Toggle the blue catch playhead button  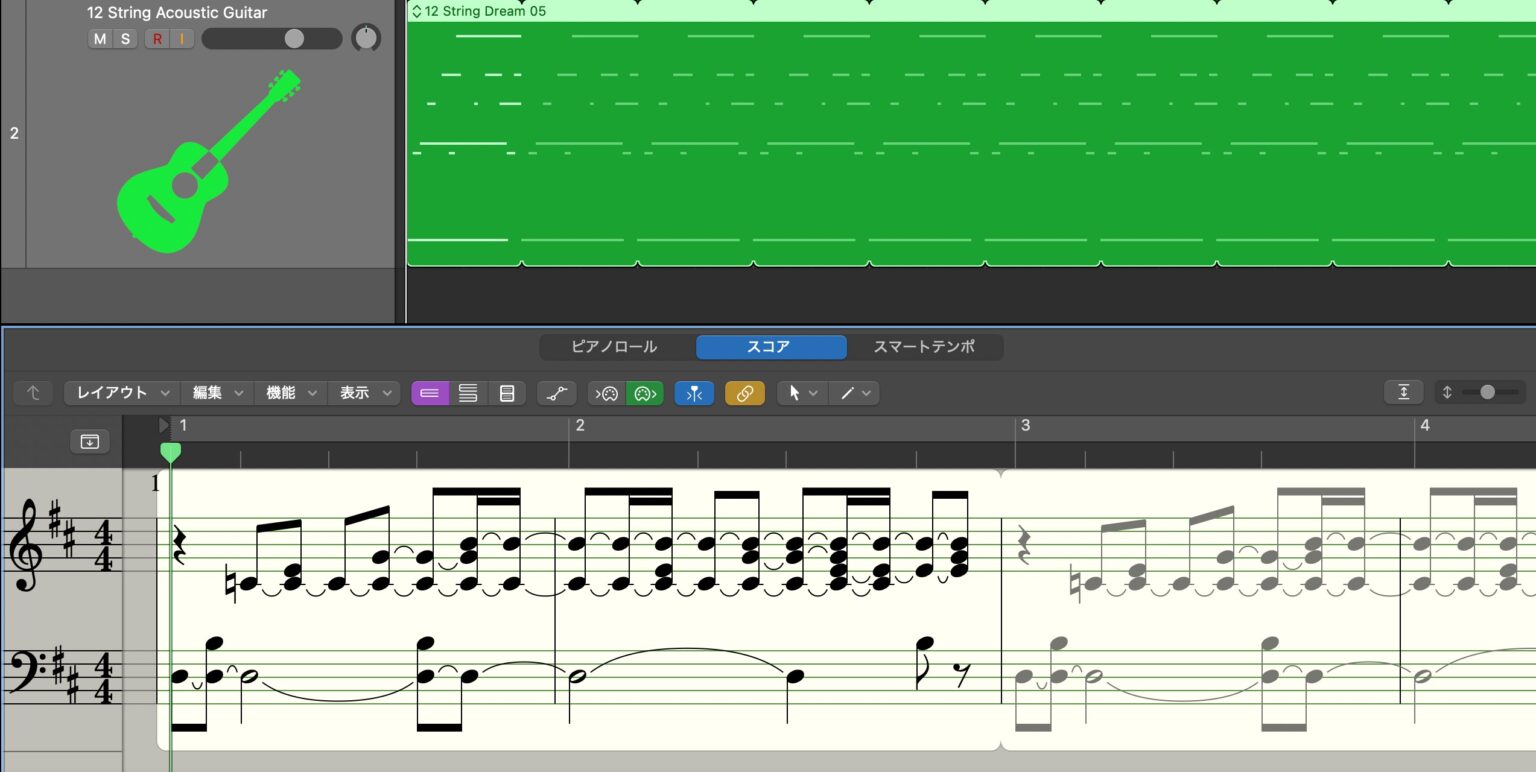(694, 393)
